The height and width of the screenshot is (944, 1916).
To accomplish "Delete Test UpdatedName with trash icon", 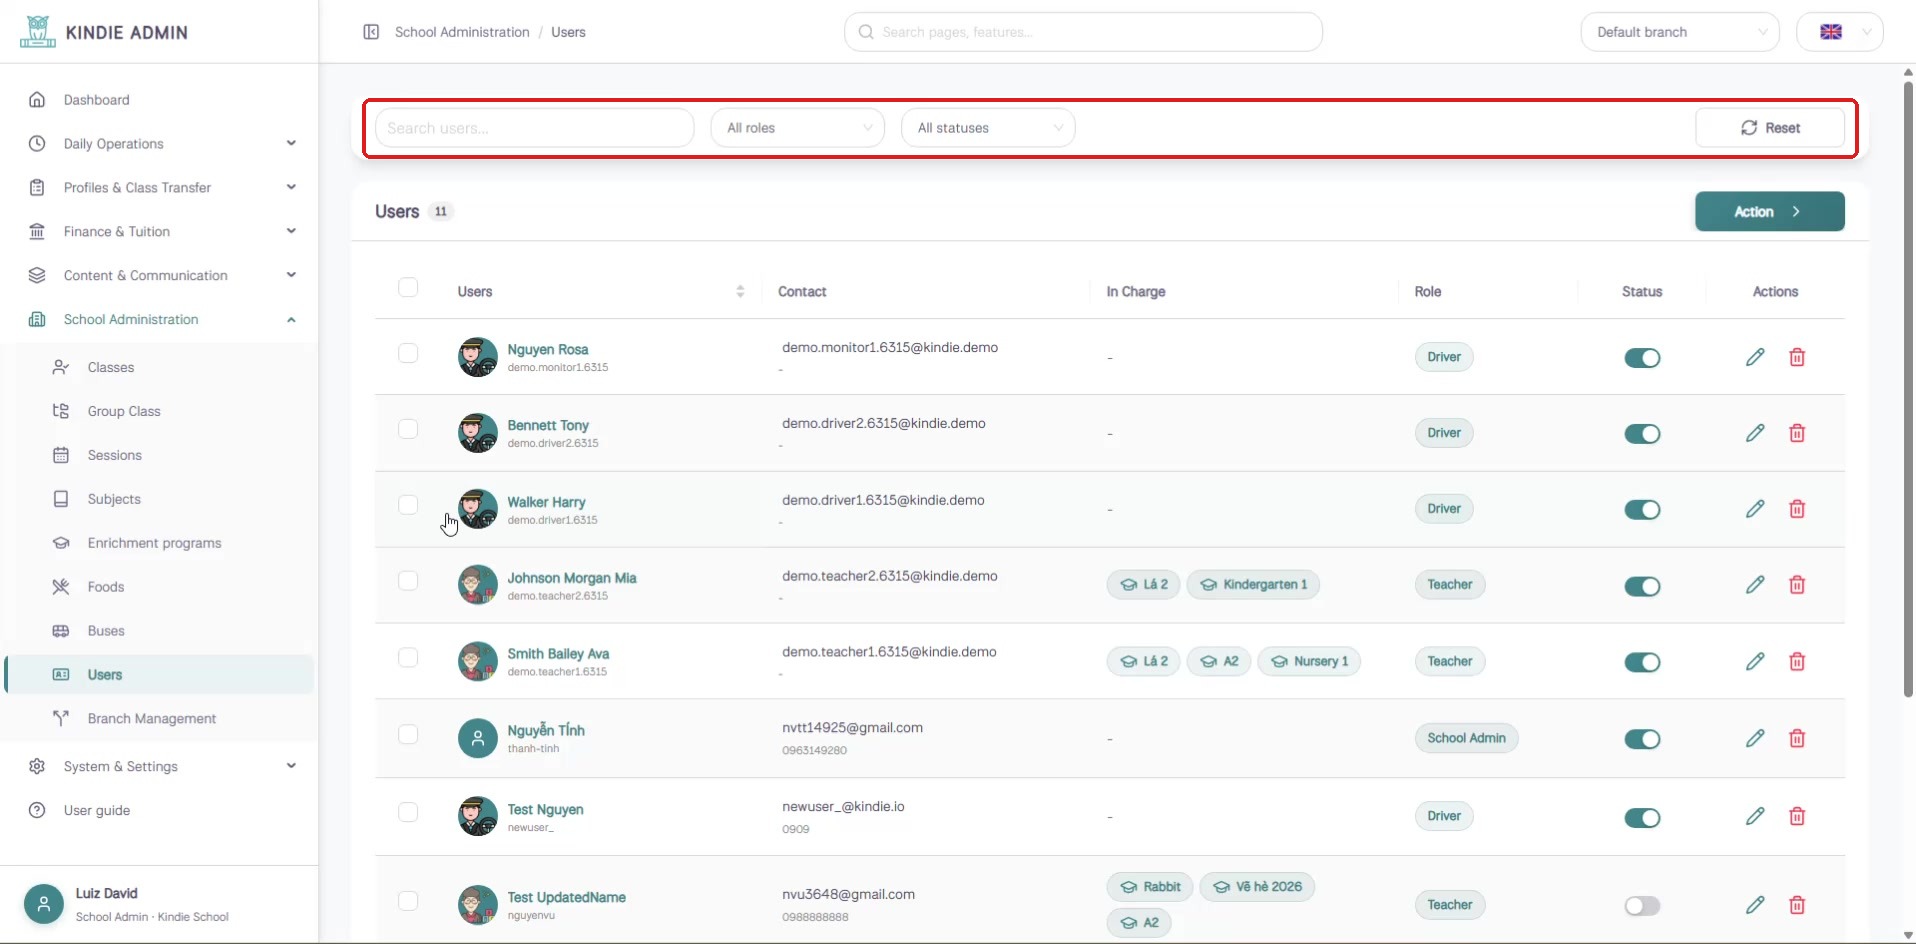I will (x=1797, y=905).
